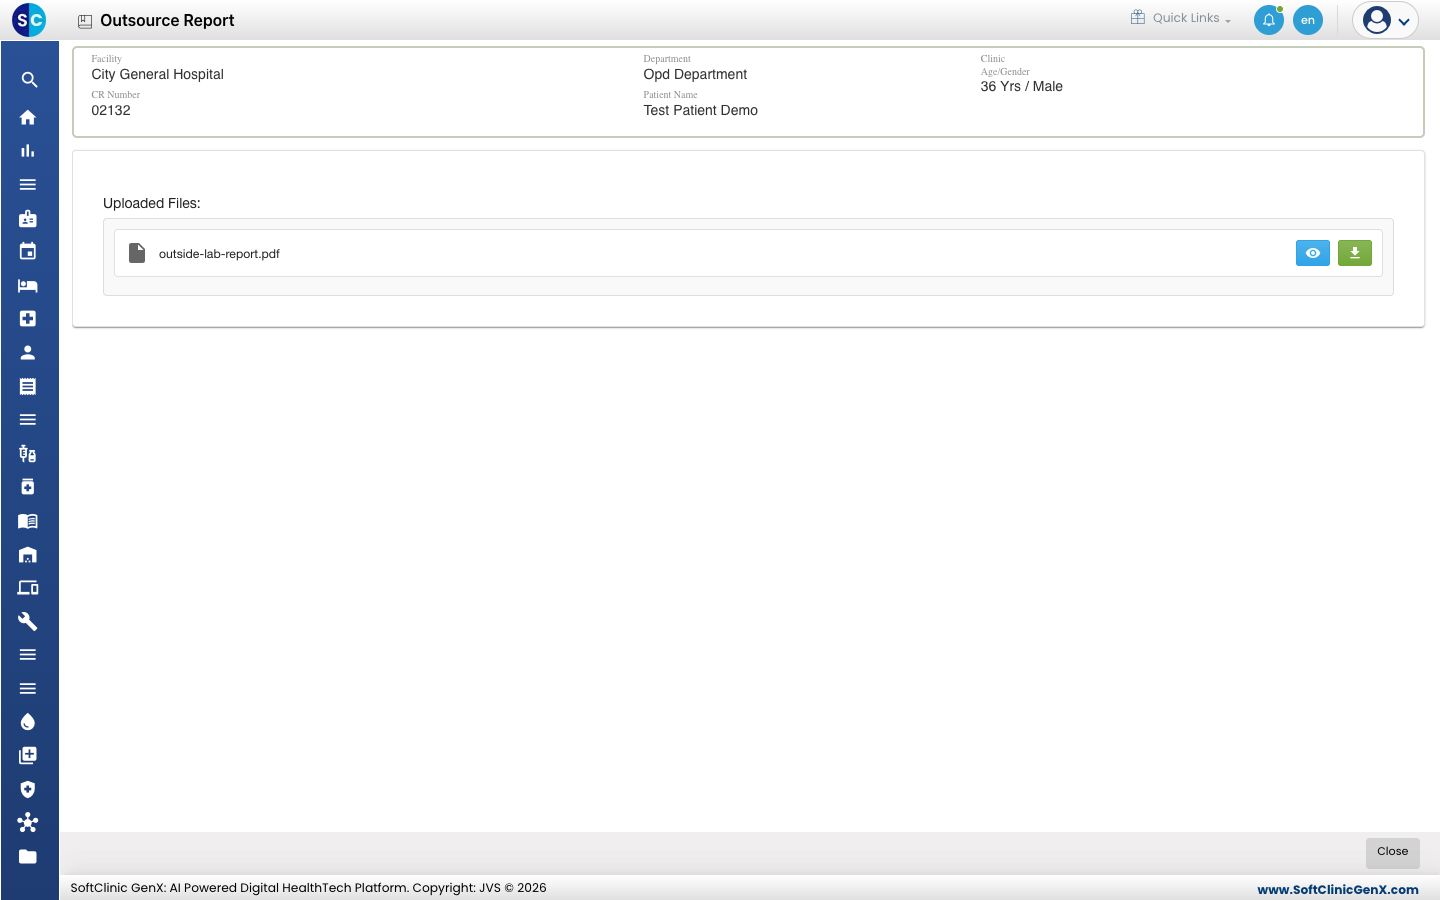Click the Outsource Report page title
Screen dimensions: 1440x900
coord(167,20)
